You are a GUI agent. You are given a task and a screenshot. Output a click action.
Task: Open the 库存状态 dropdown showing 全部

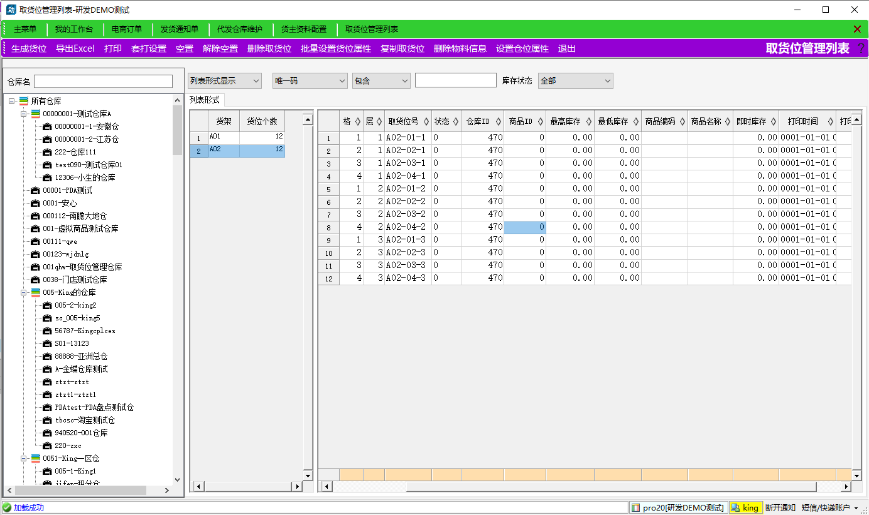[x=575, y=80]
